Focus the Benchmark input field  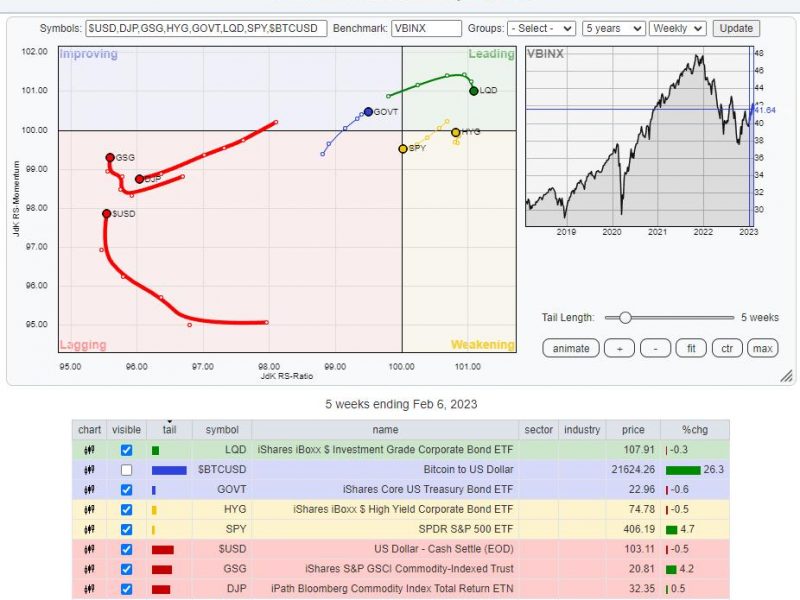426,29
